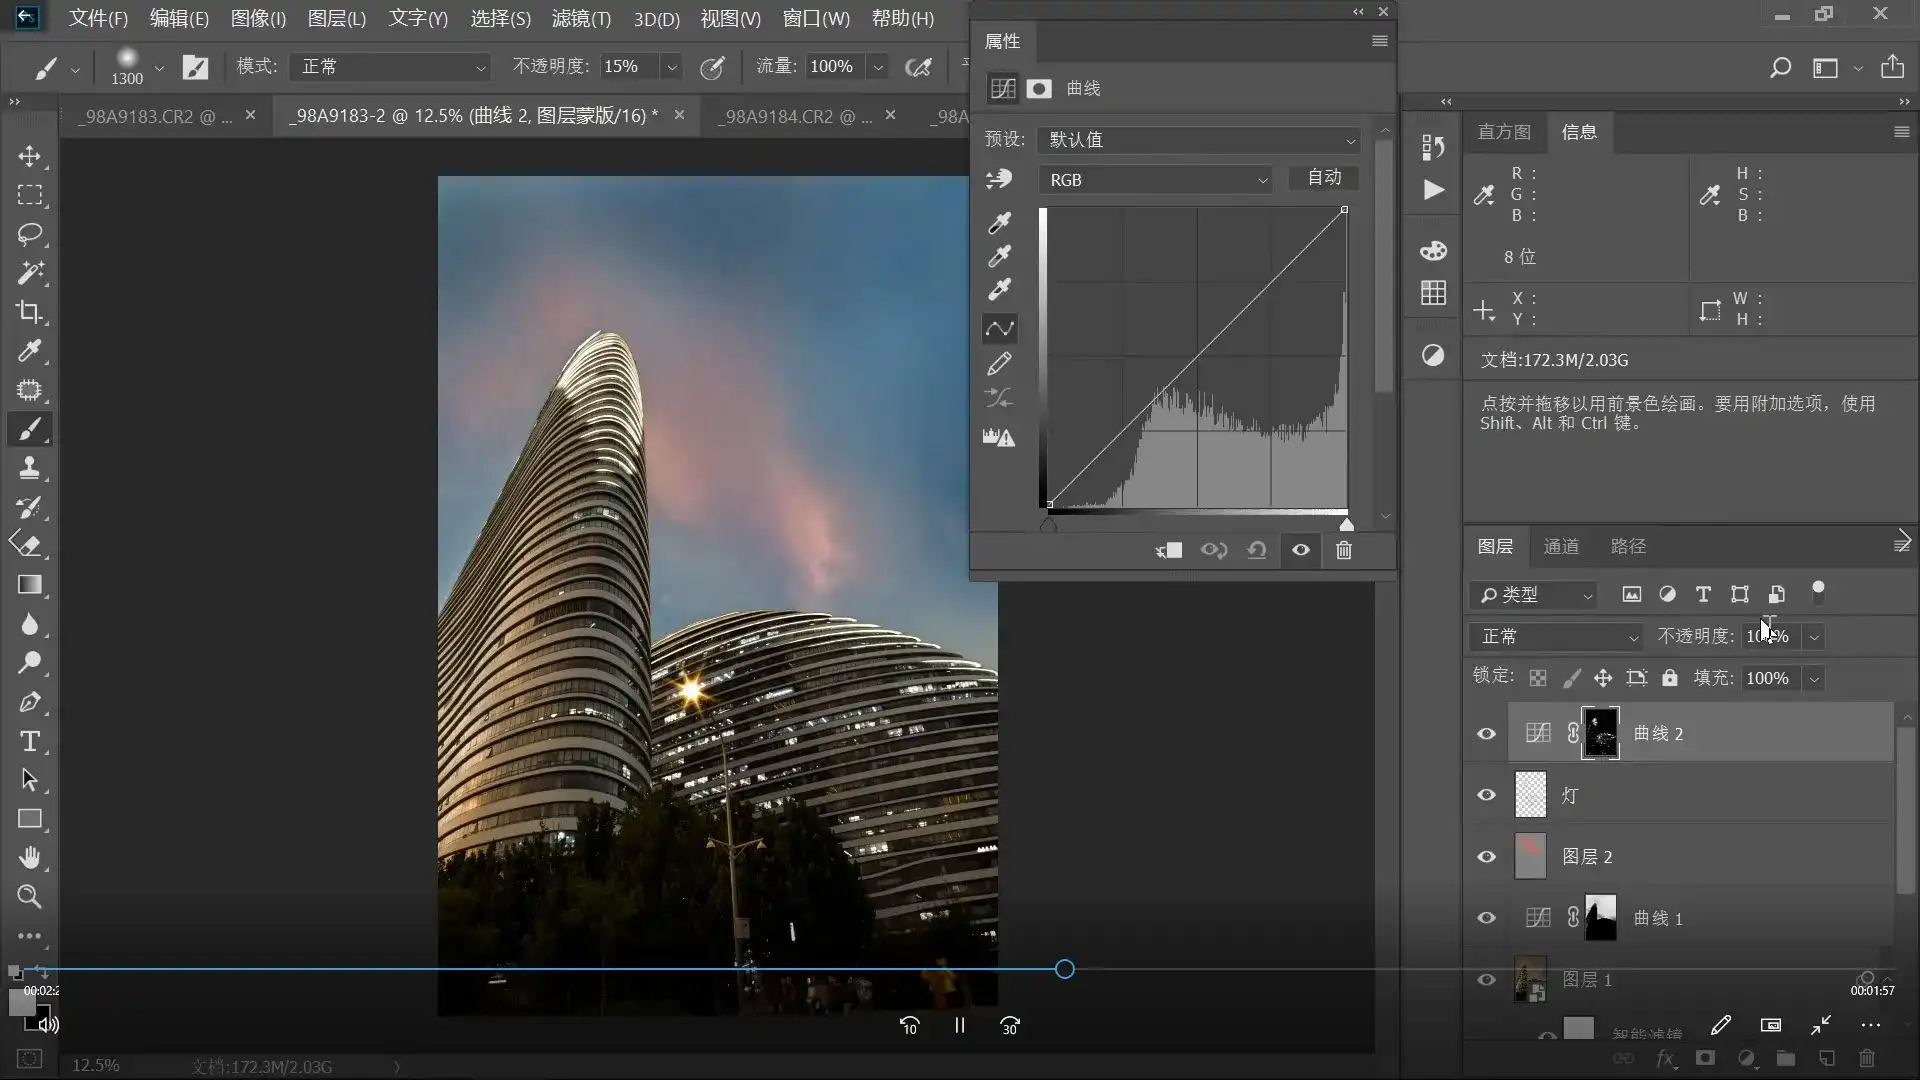Delete the curves adjustment with trash icon
Viewport: 1920px width, 1080px height.
(1344, 550)
